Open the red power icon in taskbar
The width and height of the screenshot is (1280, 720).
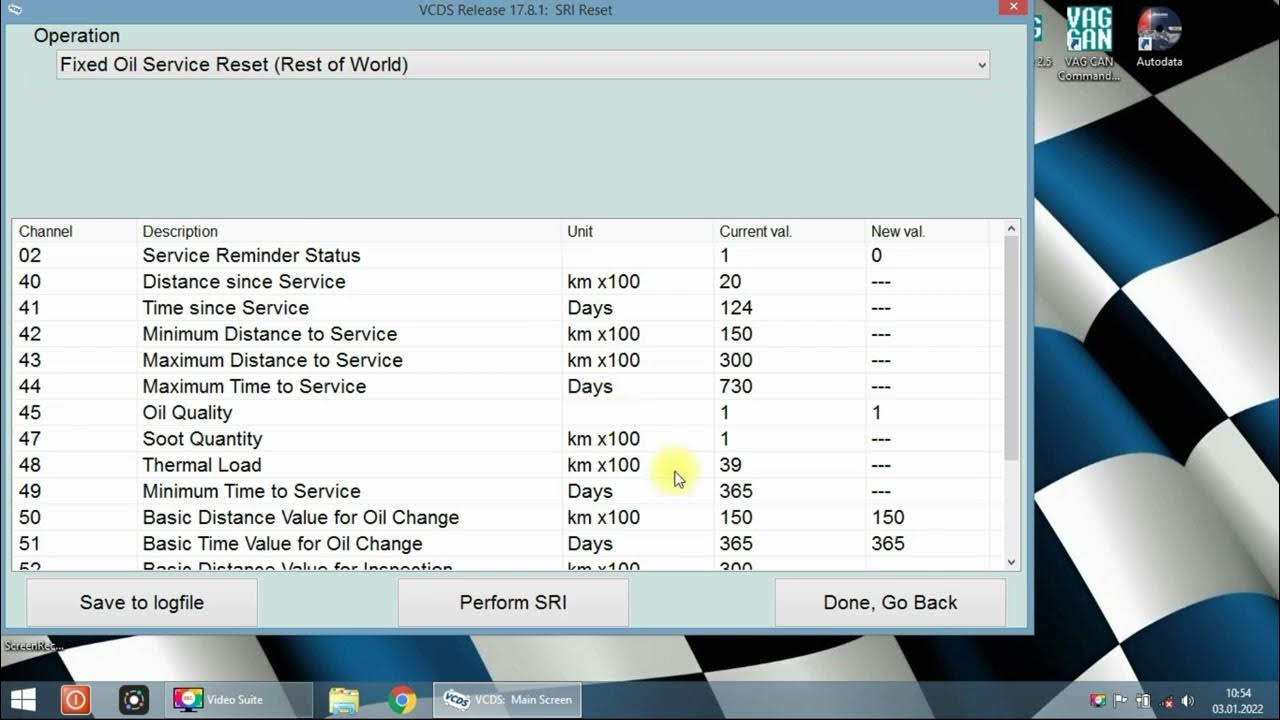(x=76, y=699)
